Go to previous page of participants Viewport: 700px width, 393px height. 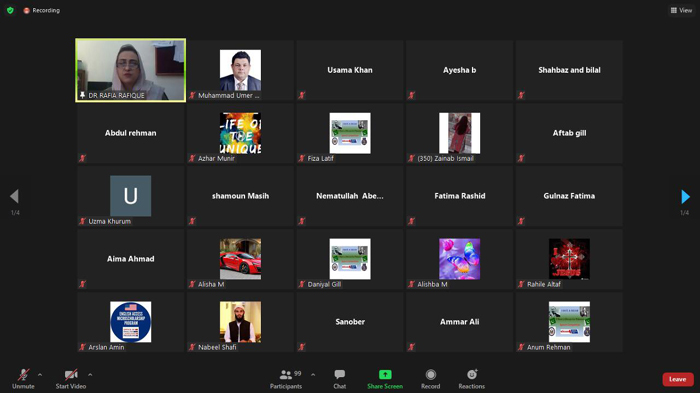click(14, 196)
